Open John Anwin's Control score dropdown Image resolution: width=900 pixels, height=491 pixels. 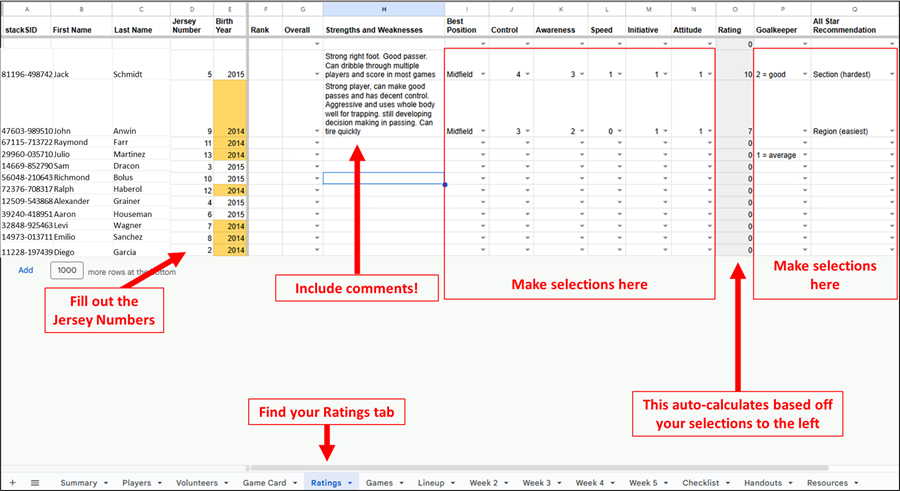coord(525,131)
